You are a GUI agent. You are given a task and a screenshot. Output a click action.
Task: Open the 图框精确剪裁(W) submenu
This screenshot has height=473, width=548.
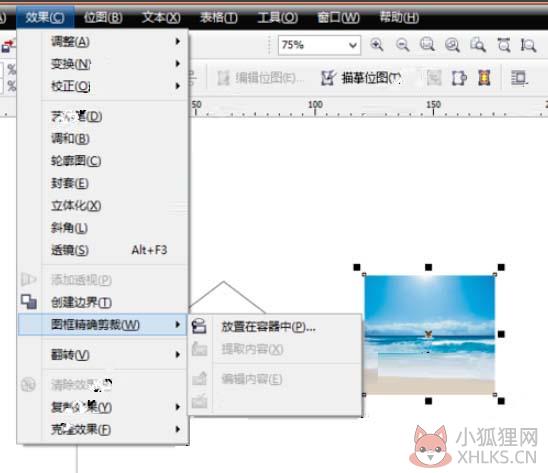102,325
